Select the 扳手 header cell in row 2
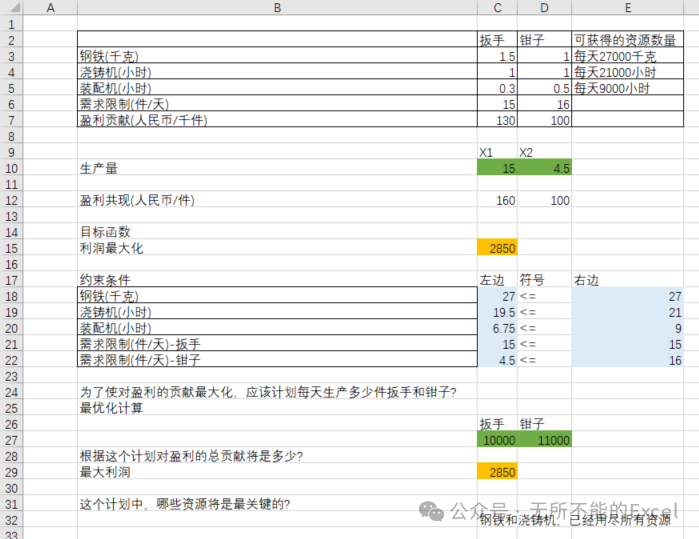 (x=498, y=40)
